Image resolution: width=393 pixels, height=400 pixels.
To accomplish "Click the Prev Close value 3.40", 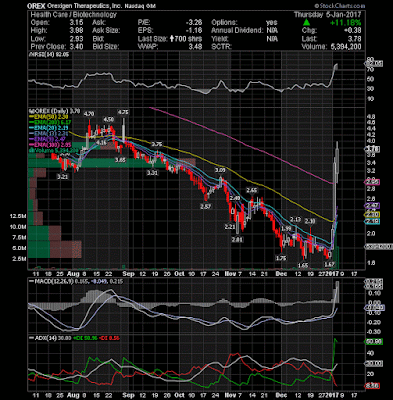I will [77, 47].
